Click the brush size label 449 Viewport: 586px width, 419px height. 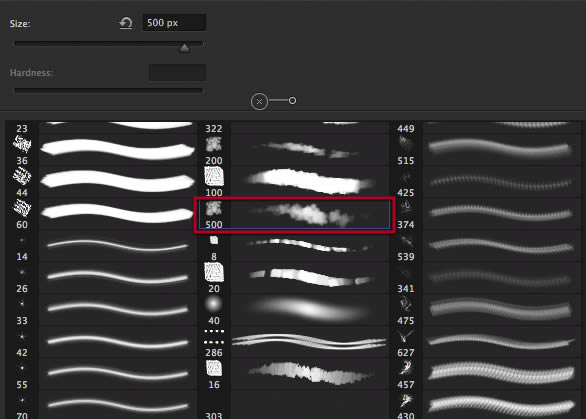(x=406, y=129)
